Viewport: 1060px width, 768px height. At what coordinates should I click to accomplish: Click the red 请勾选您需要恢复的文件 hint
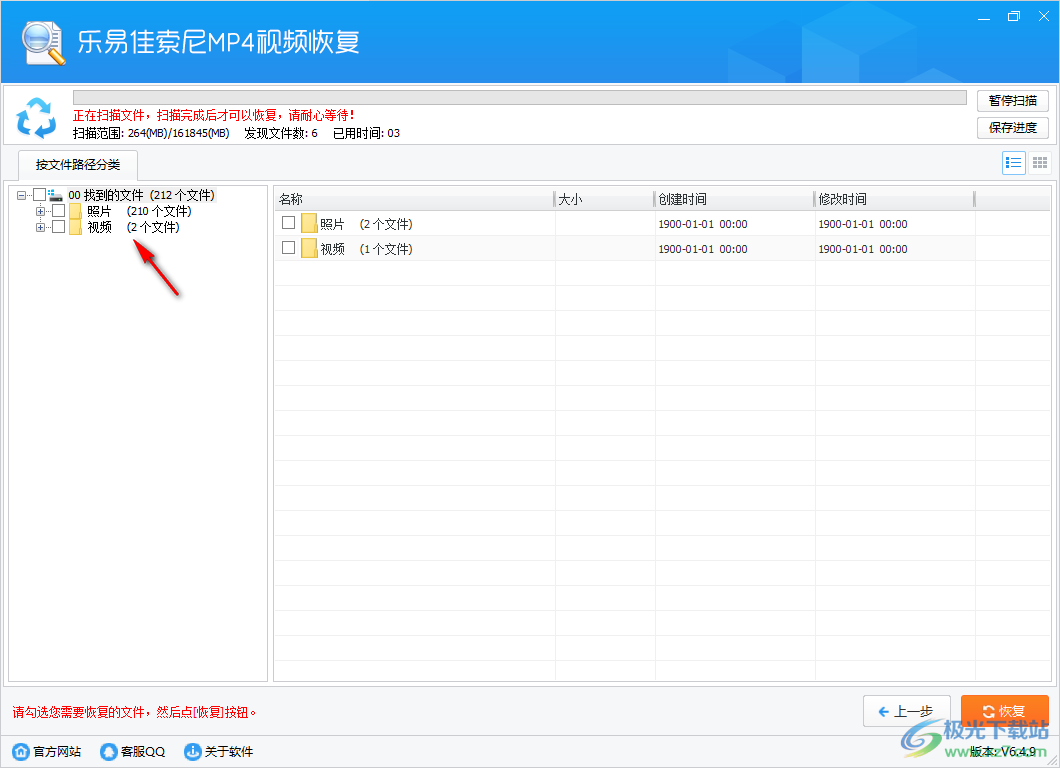134,712
